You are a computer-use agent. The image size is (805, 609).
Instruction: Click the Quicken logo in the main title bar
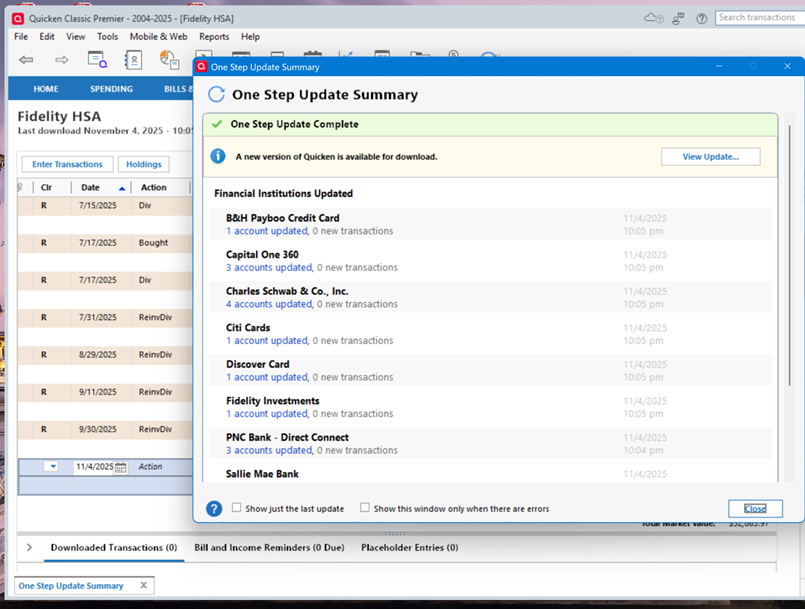click(18, 19)
